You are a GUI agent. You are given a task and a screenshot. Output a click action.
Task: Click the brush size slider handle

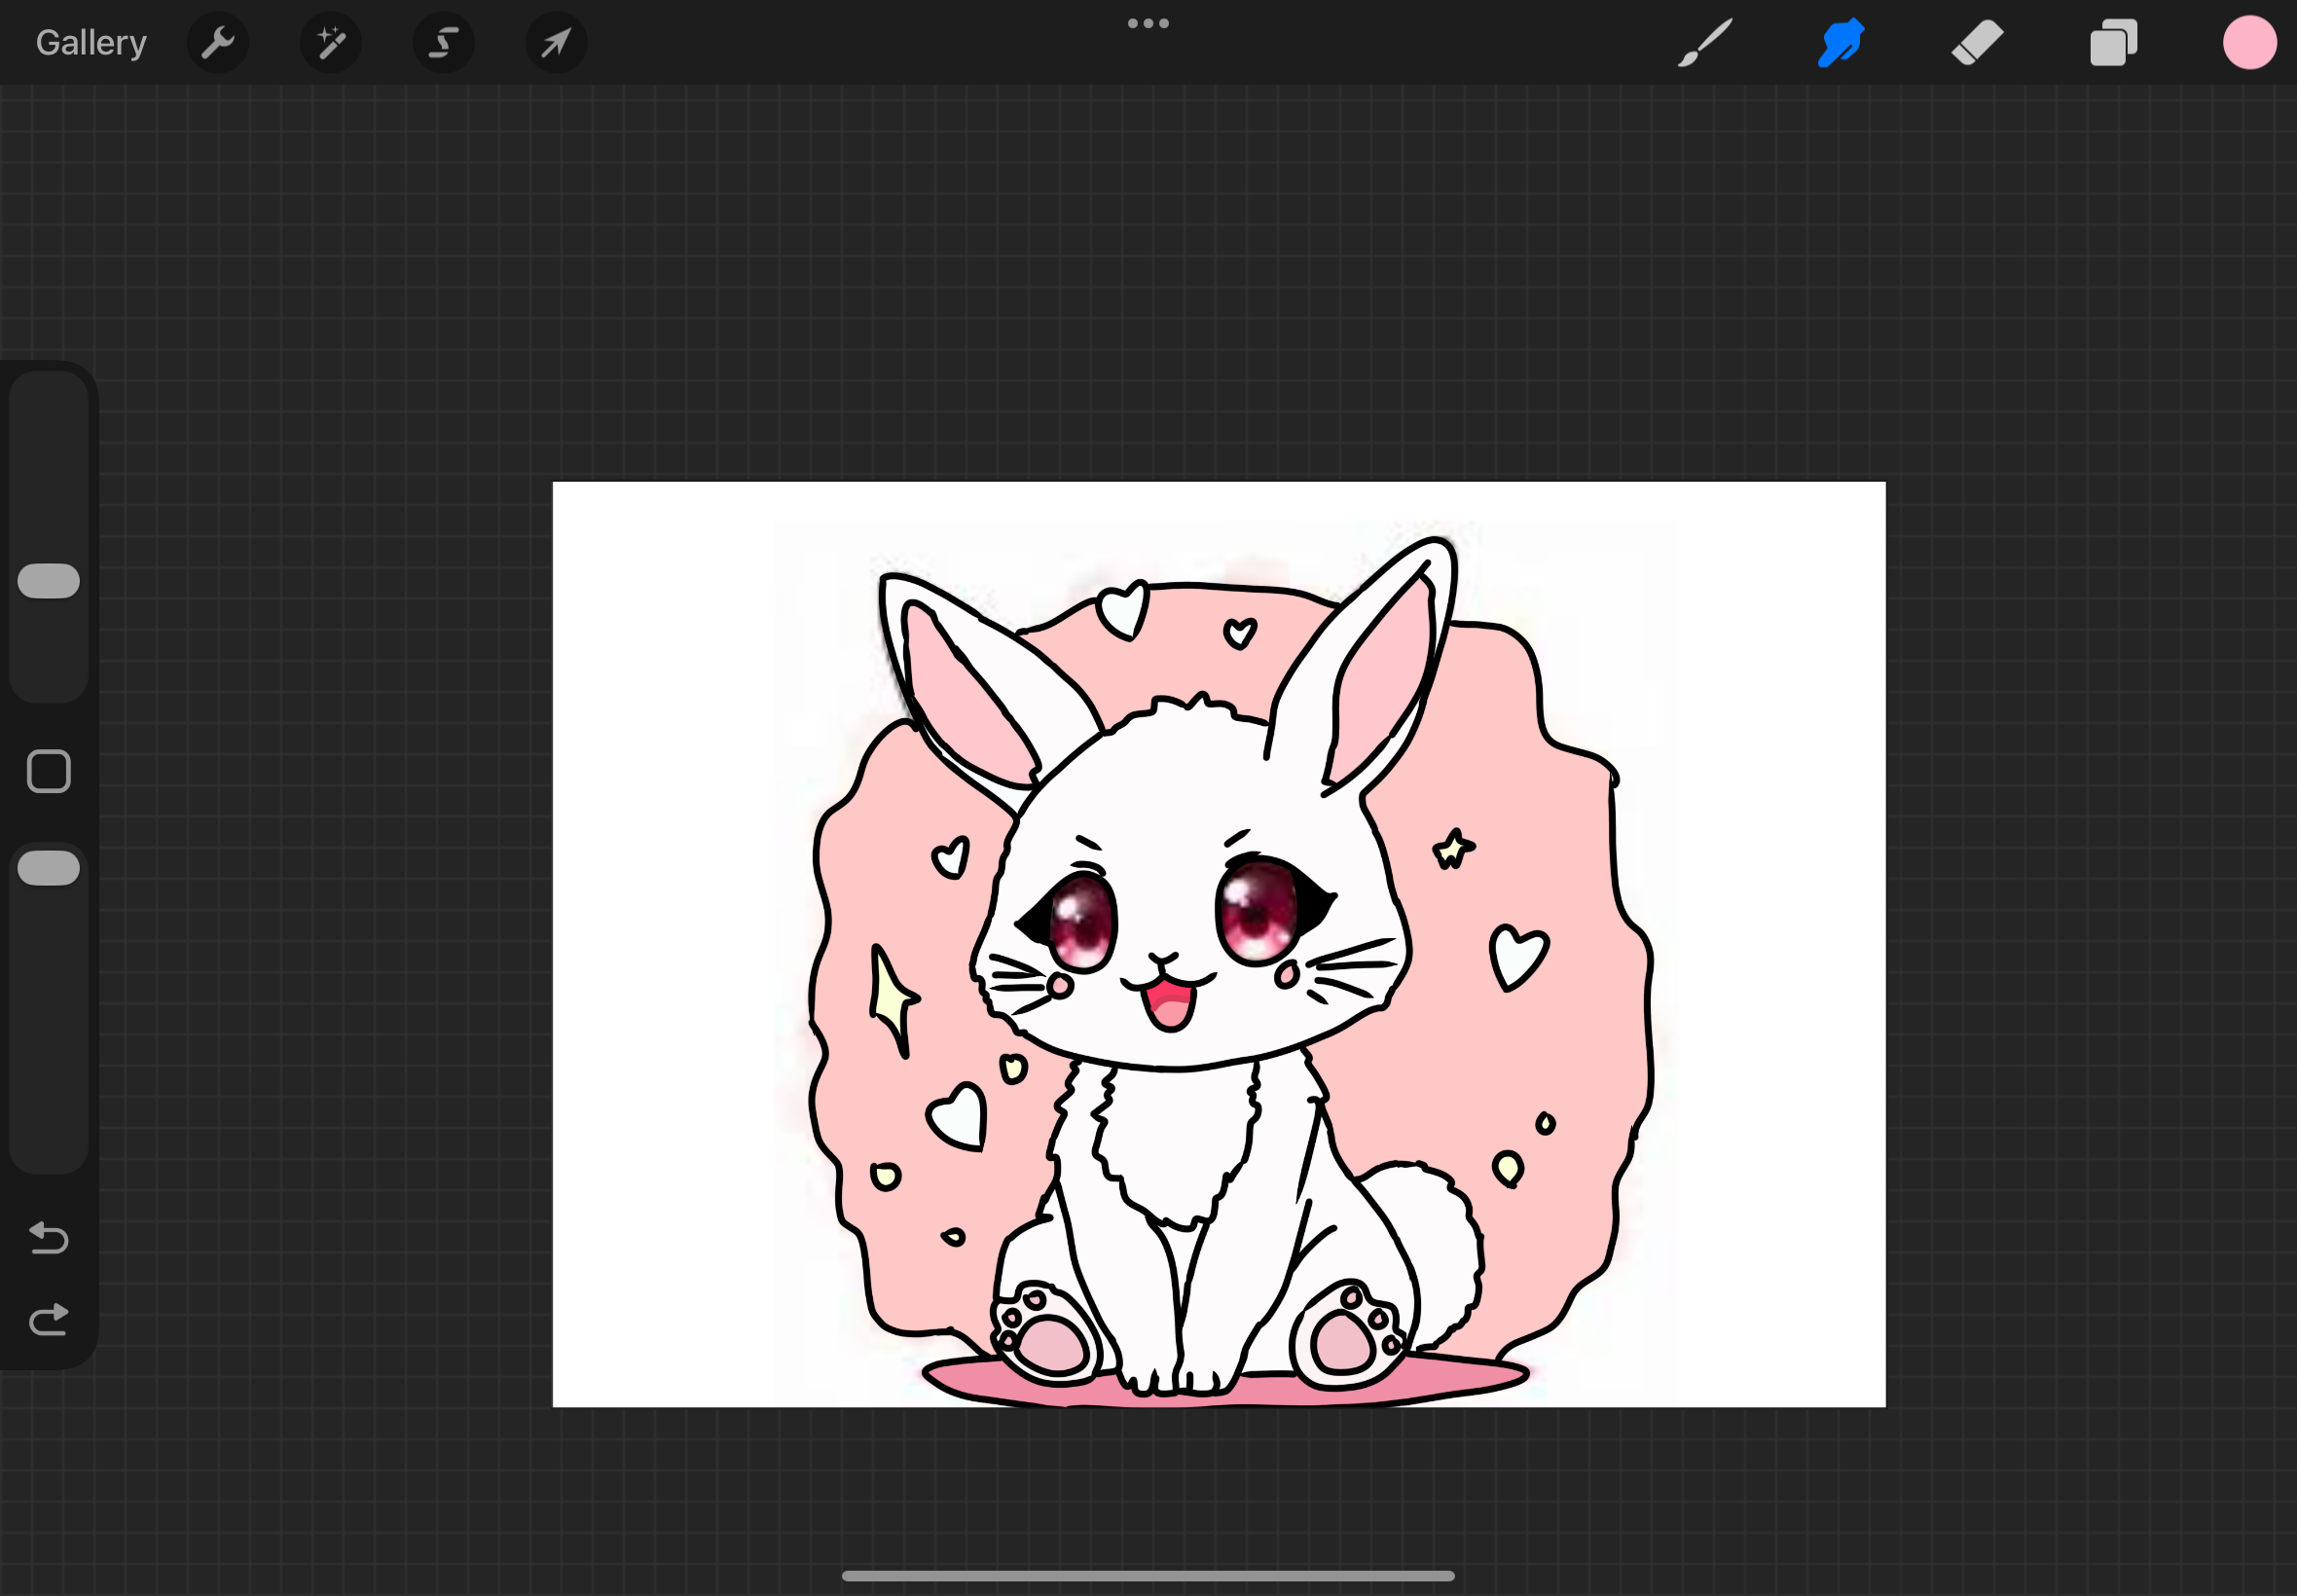48,581
